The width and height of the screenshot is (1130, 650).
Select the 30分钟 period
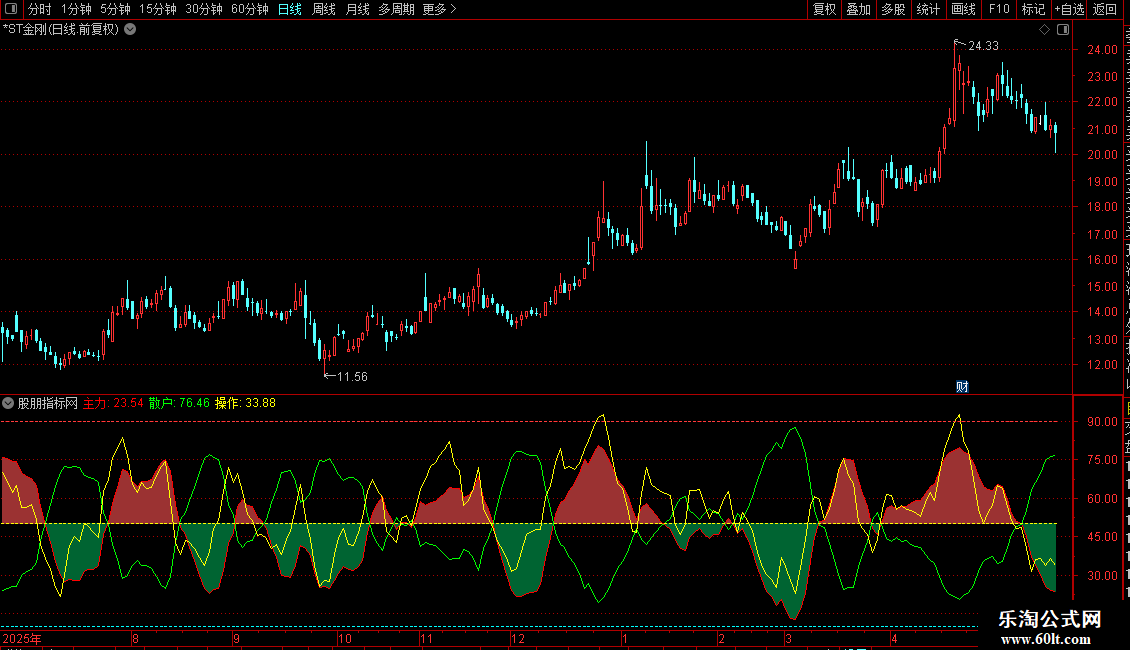coord(204,9)
